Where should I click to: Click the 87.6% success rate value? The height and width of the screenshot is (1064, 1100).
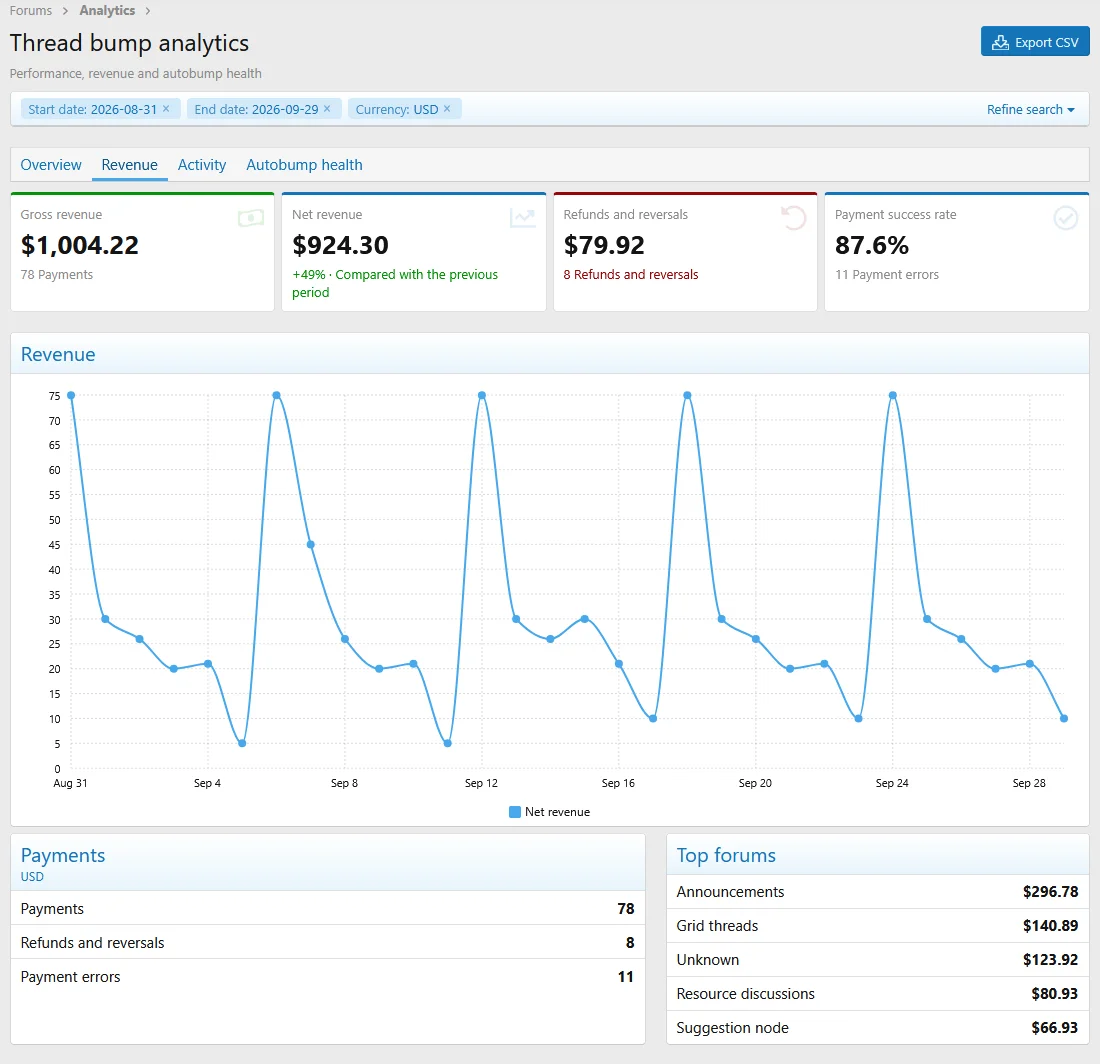click(871, 245)
